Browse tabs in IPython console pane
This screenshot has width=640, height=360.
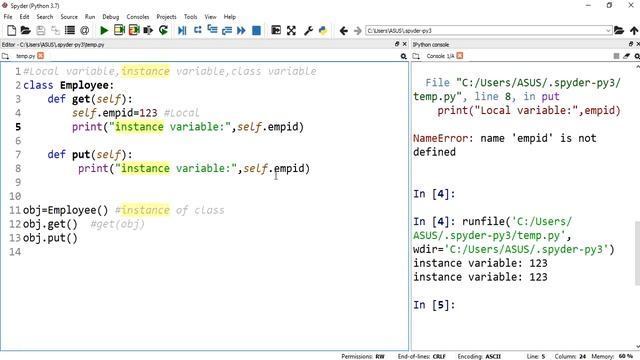[416, 56]
